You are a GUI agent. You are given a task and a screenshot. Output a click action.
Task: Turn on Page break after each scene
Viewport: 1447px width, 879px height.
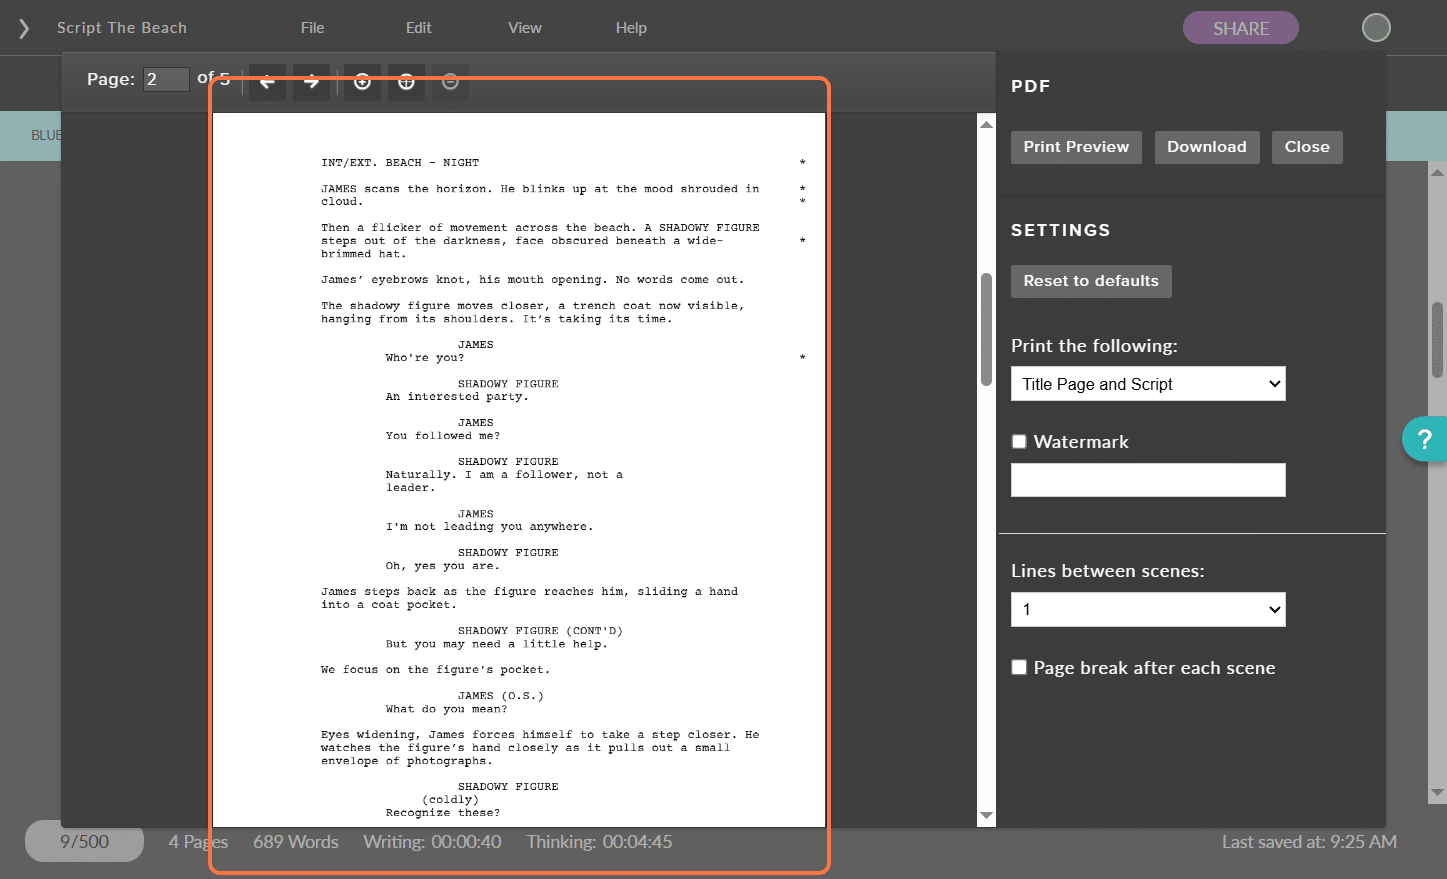click(1019, 667)
